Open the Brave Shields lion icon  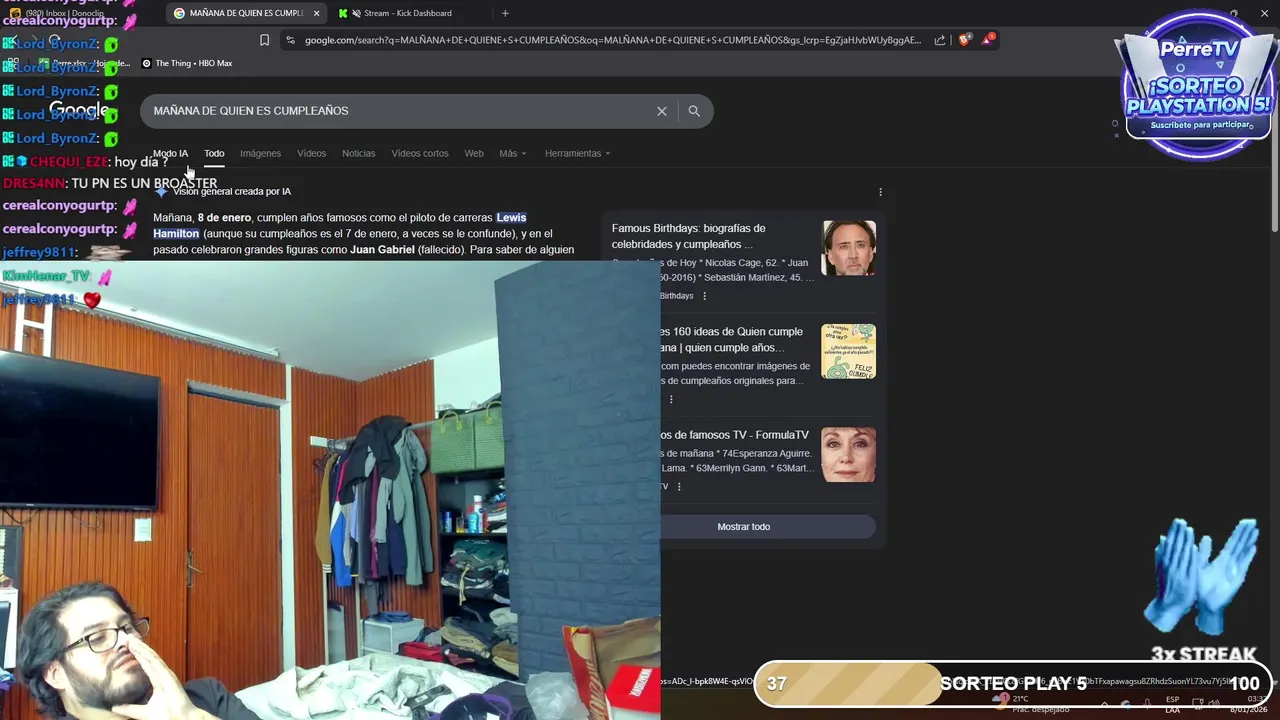964,40
